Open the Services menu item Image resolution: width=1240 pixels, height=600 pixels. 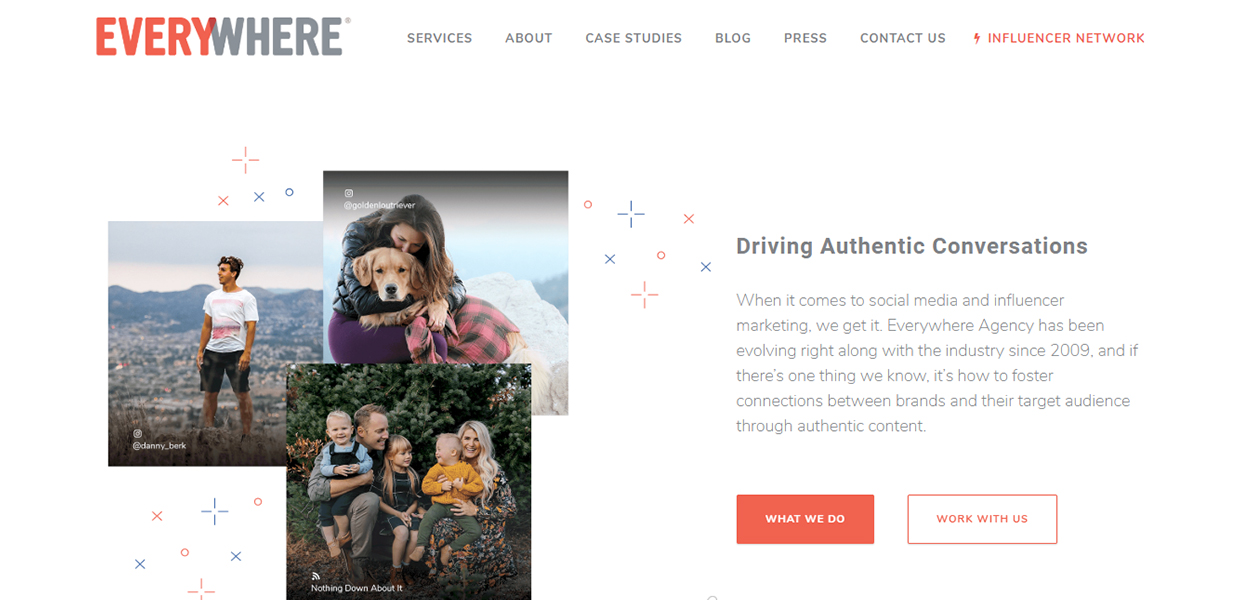[x=439, y=38]
